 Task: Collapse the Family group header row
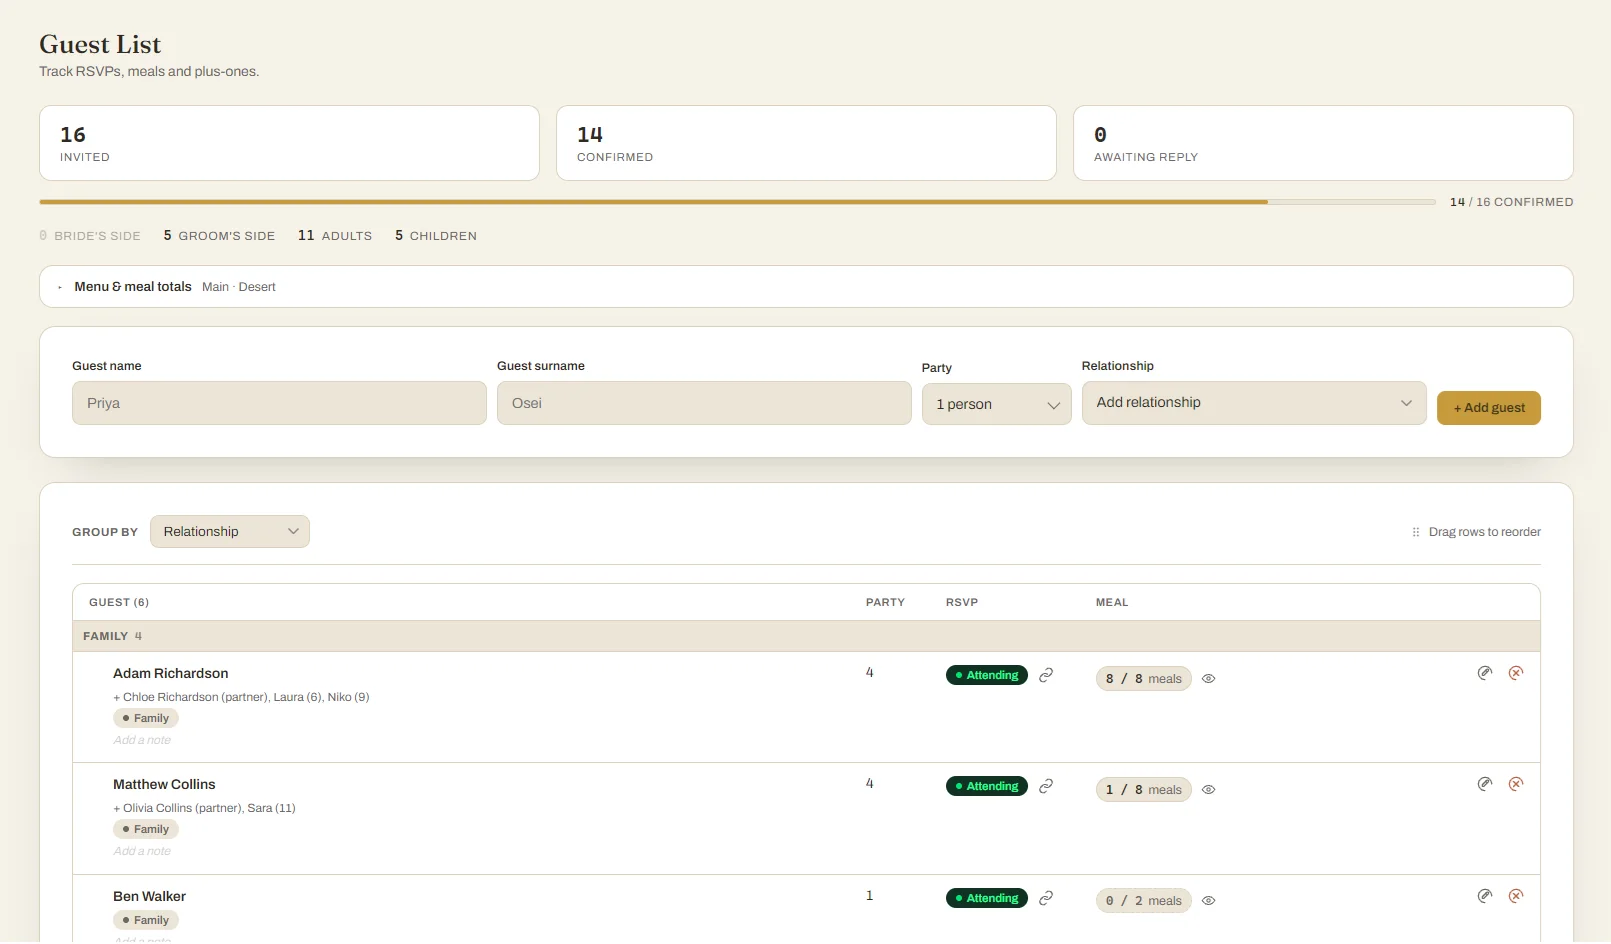806,636
